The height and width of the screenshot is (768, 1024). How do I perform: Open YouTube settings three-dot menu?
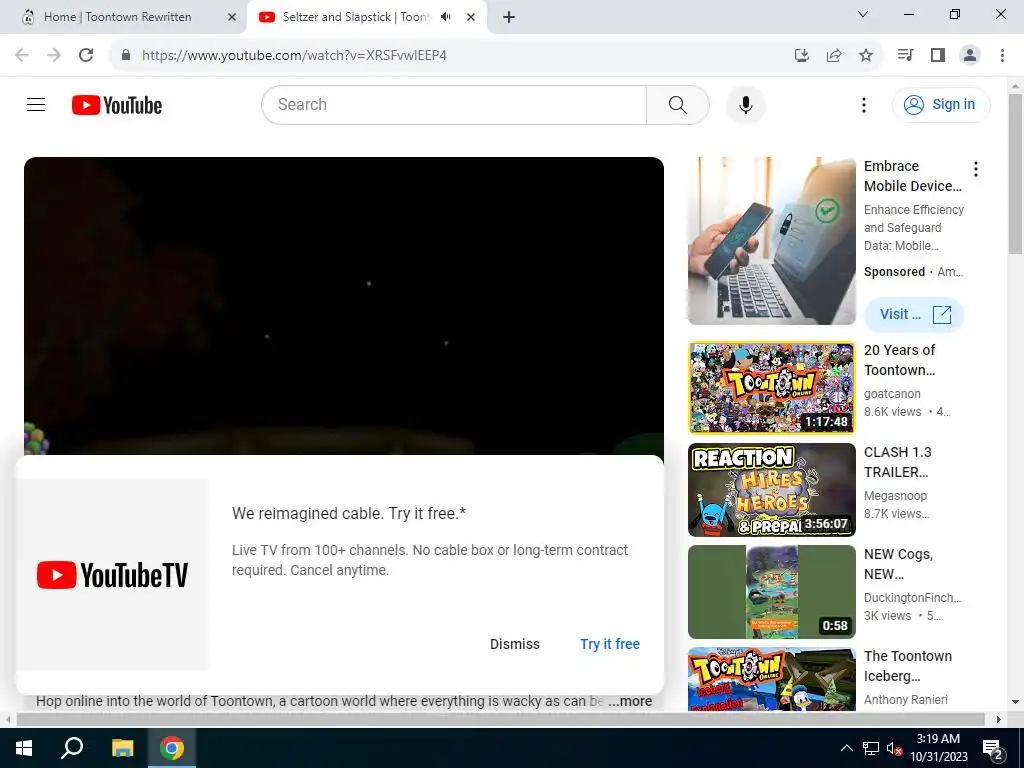click(863, 104)
